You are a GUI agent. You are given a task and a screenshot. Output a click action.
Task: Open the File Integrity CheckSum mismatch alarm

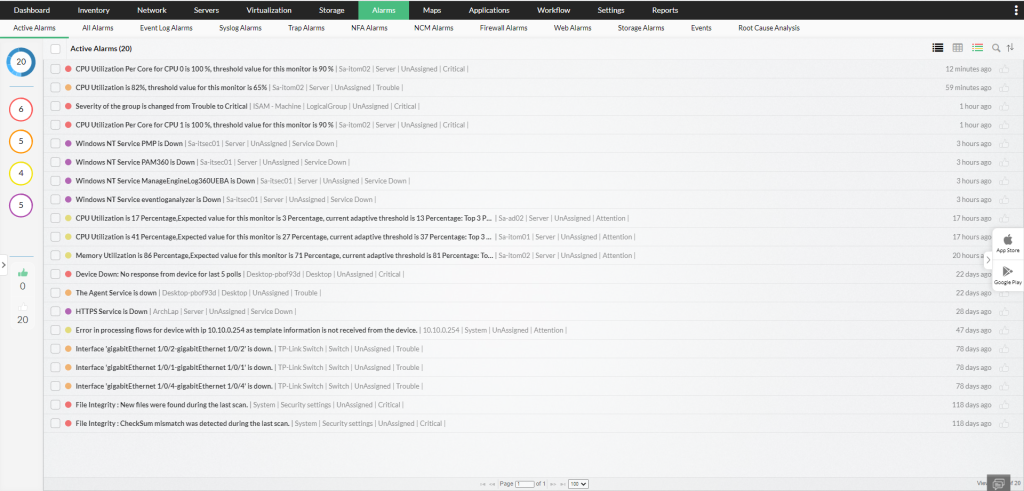click(182, 423)
